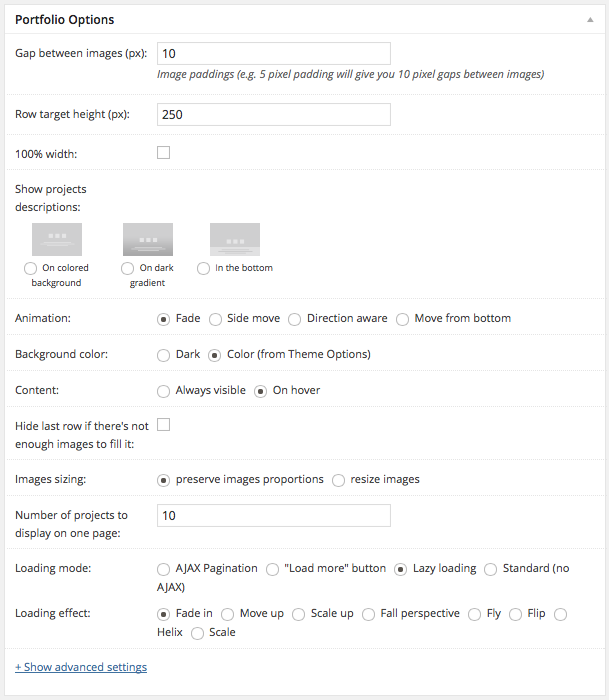Click the Gap between images input field
Screen dimensions: 609x700
click(x=273, y=53)
